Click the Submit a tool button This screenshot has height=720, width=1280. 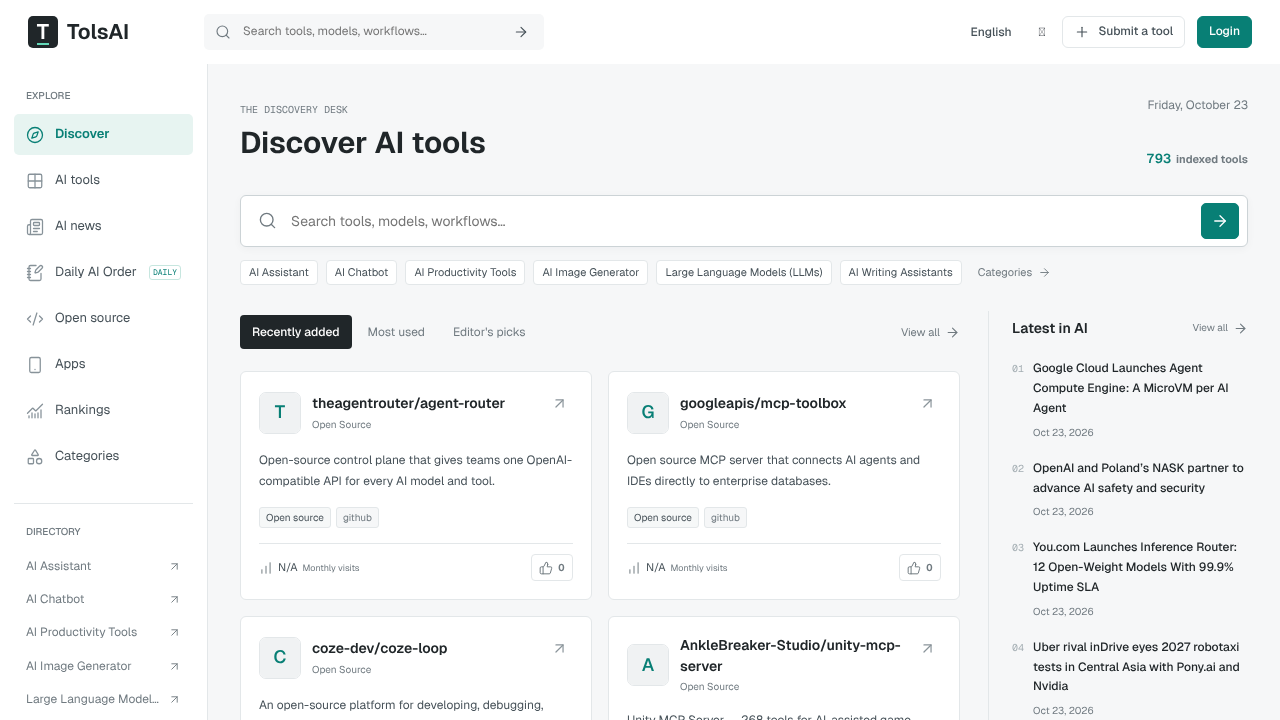(1123, 32)
